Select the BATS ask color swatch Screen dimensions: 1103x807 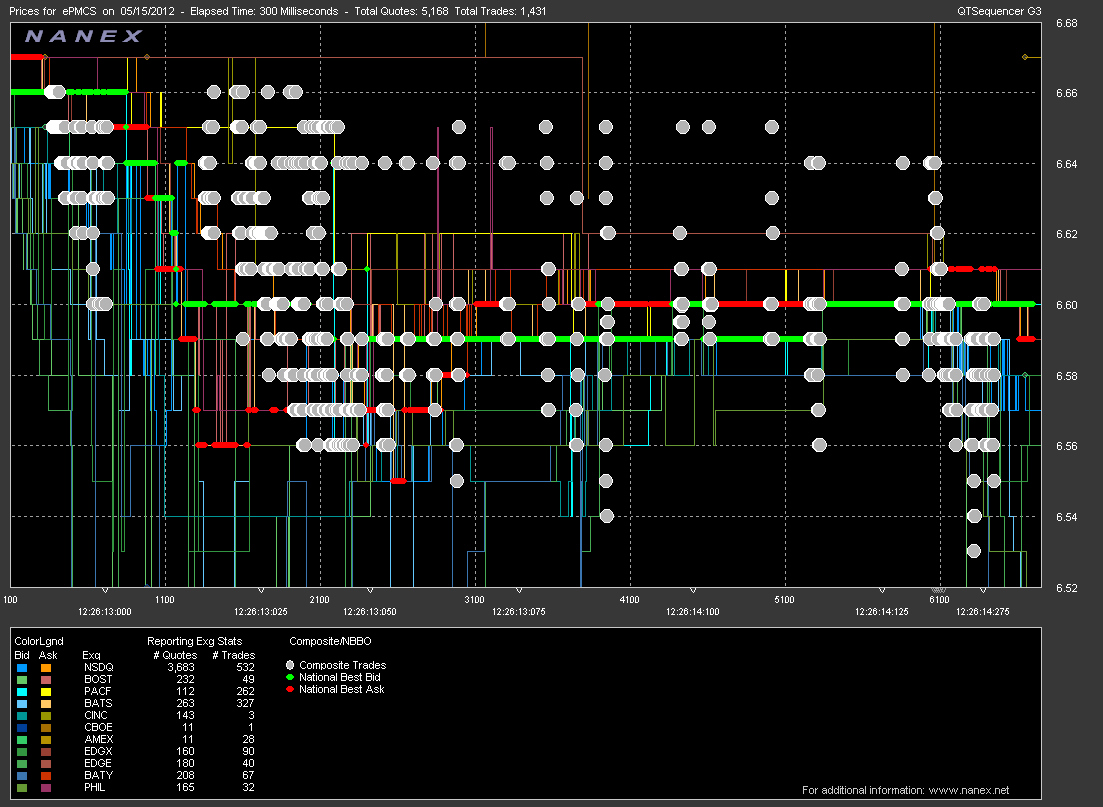pyautogui.click(x=46, y=704)
